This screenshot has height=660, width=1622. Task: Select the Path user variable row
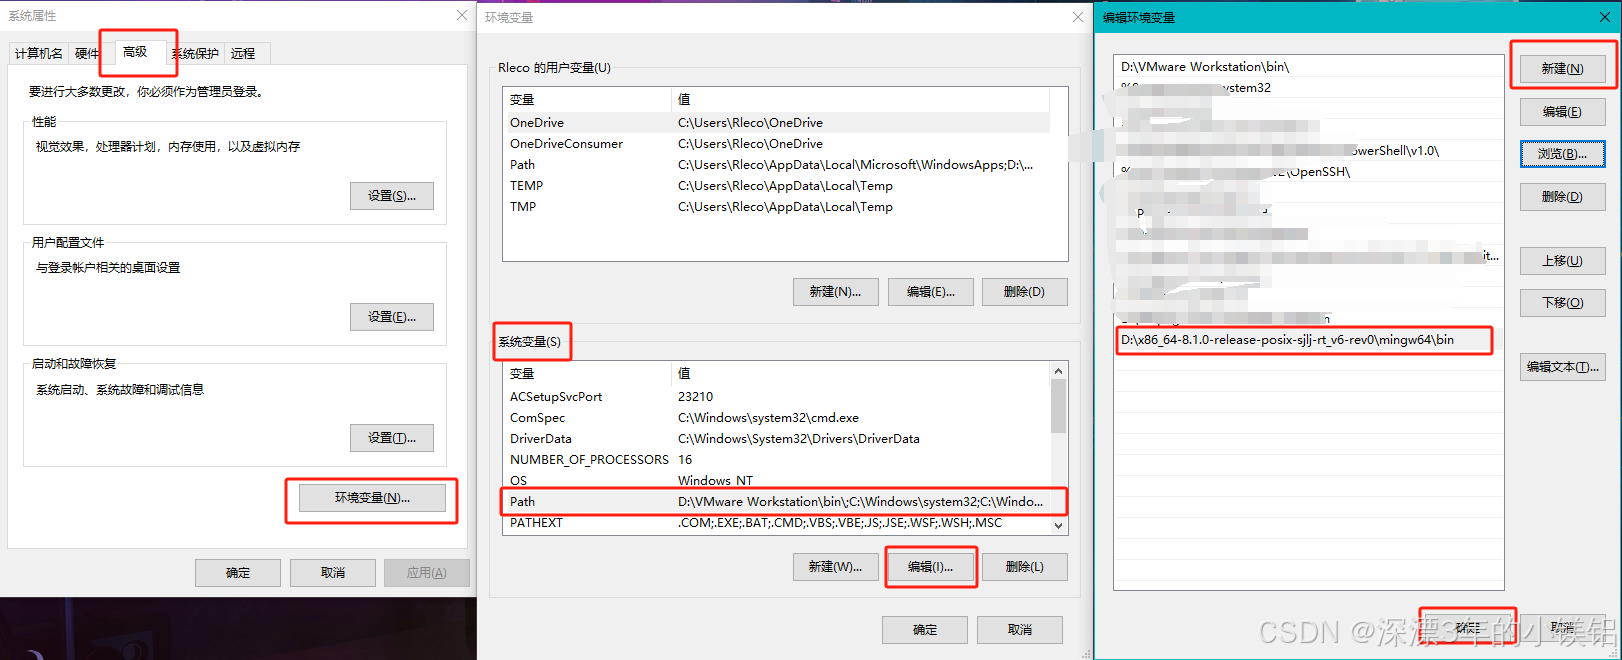click(780, 165)
